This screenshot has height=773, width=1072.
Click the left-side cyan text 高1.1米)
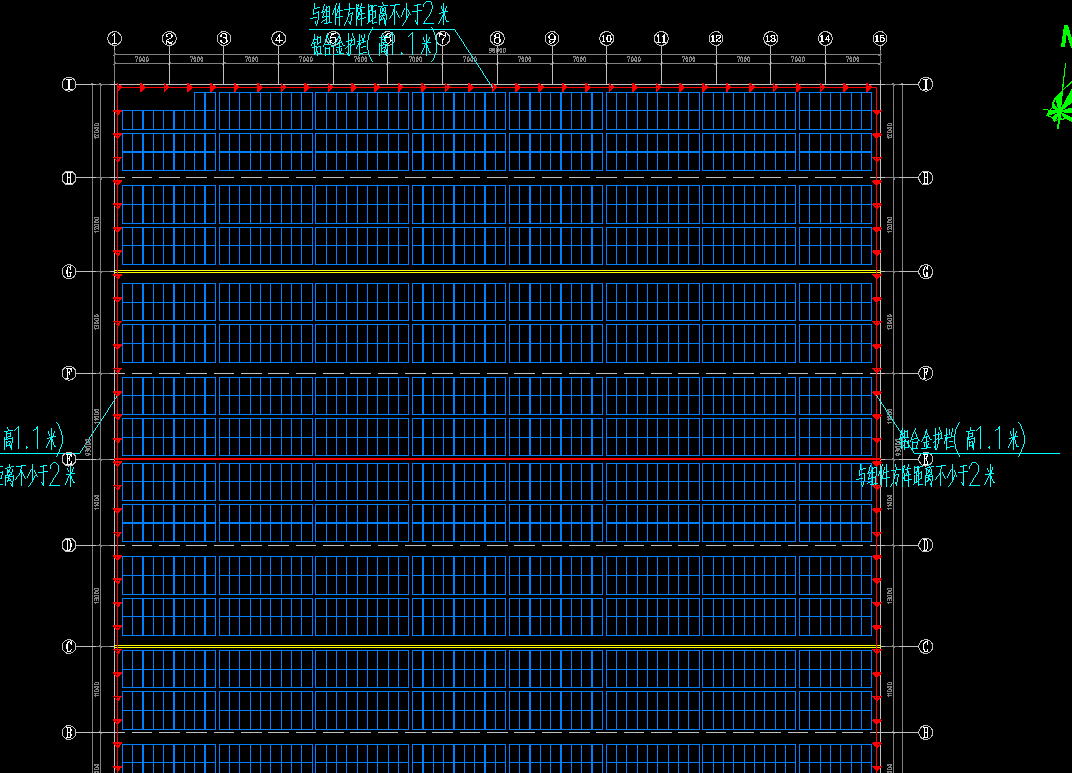point(32,438)
